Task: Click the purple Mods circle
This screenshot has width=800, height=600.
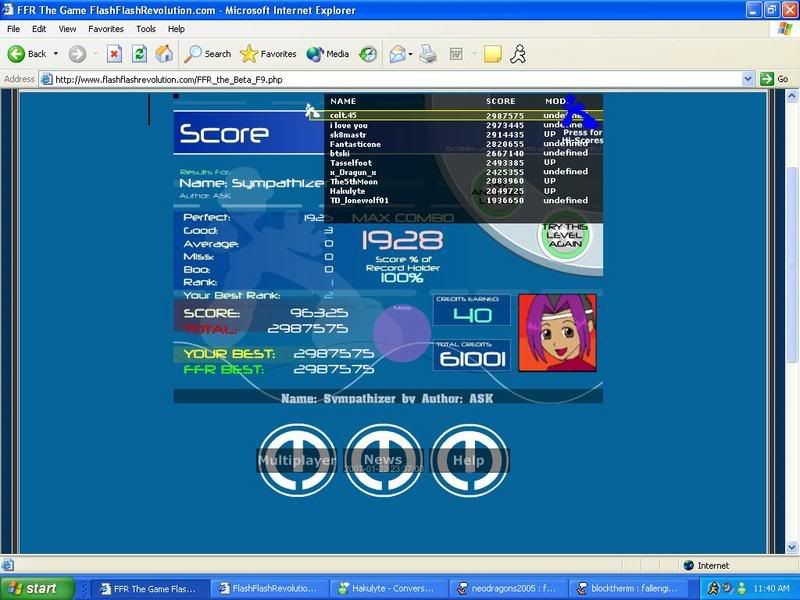Action: tap(402, 333)
